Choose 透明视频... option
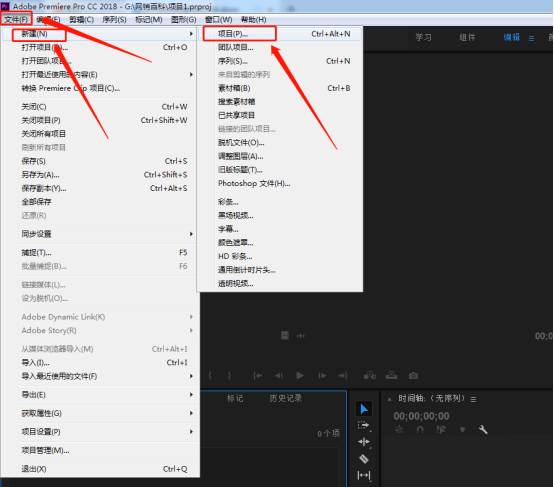The height and width of the screenshot is (487, 554). click(279, 283)
